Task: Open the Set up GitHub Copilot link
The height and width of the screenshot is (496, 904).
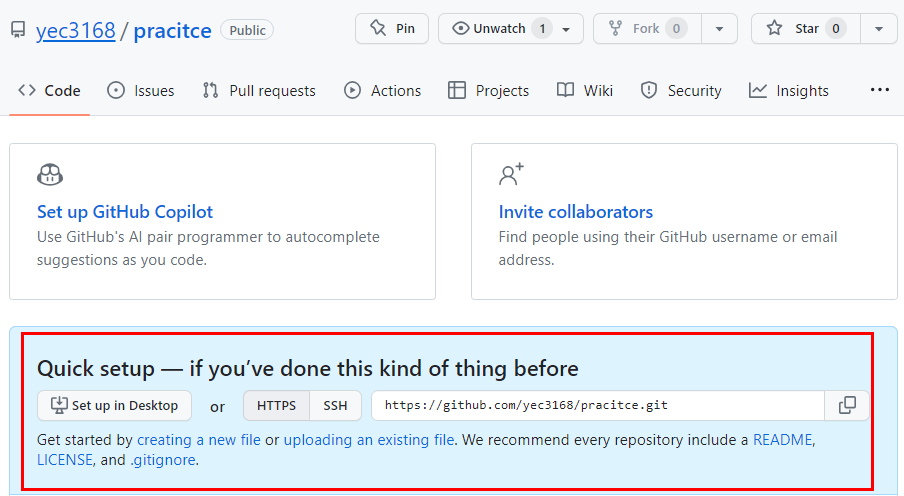Action: pyautogui.click(x=125, y=212)
